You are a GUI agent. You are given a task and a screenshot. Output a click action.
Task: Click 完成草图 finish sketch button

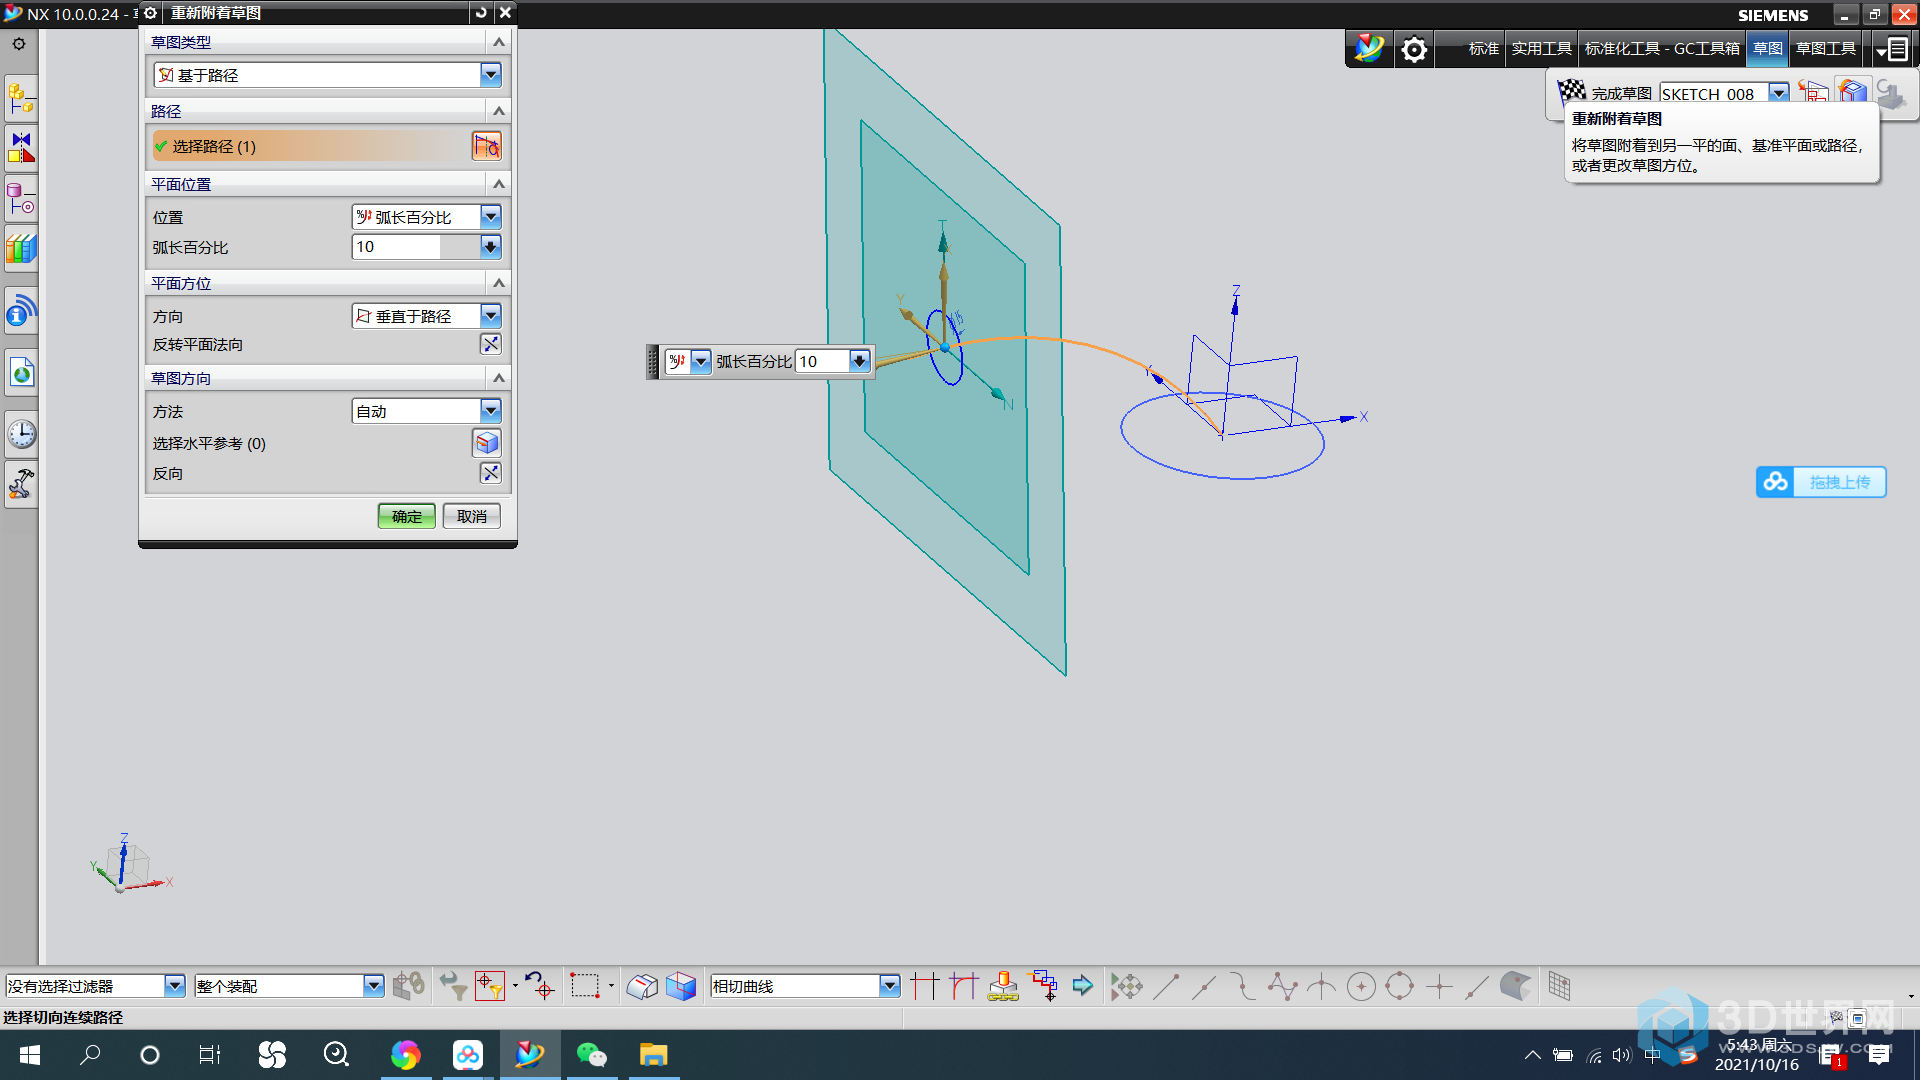click(1605, 93)
